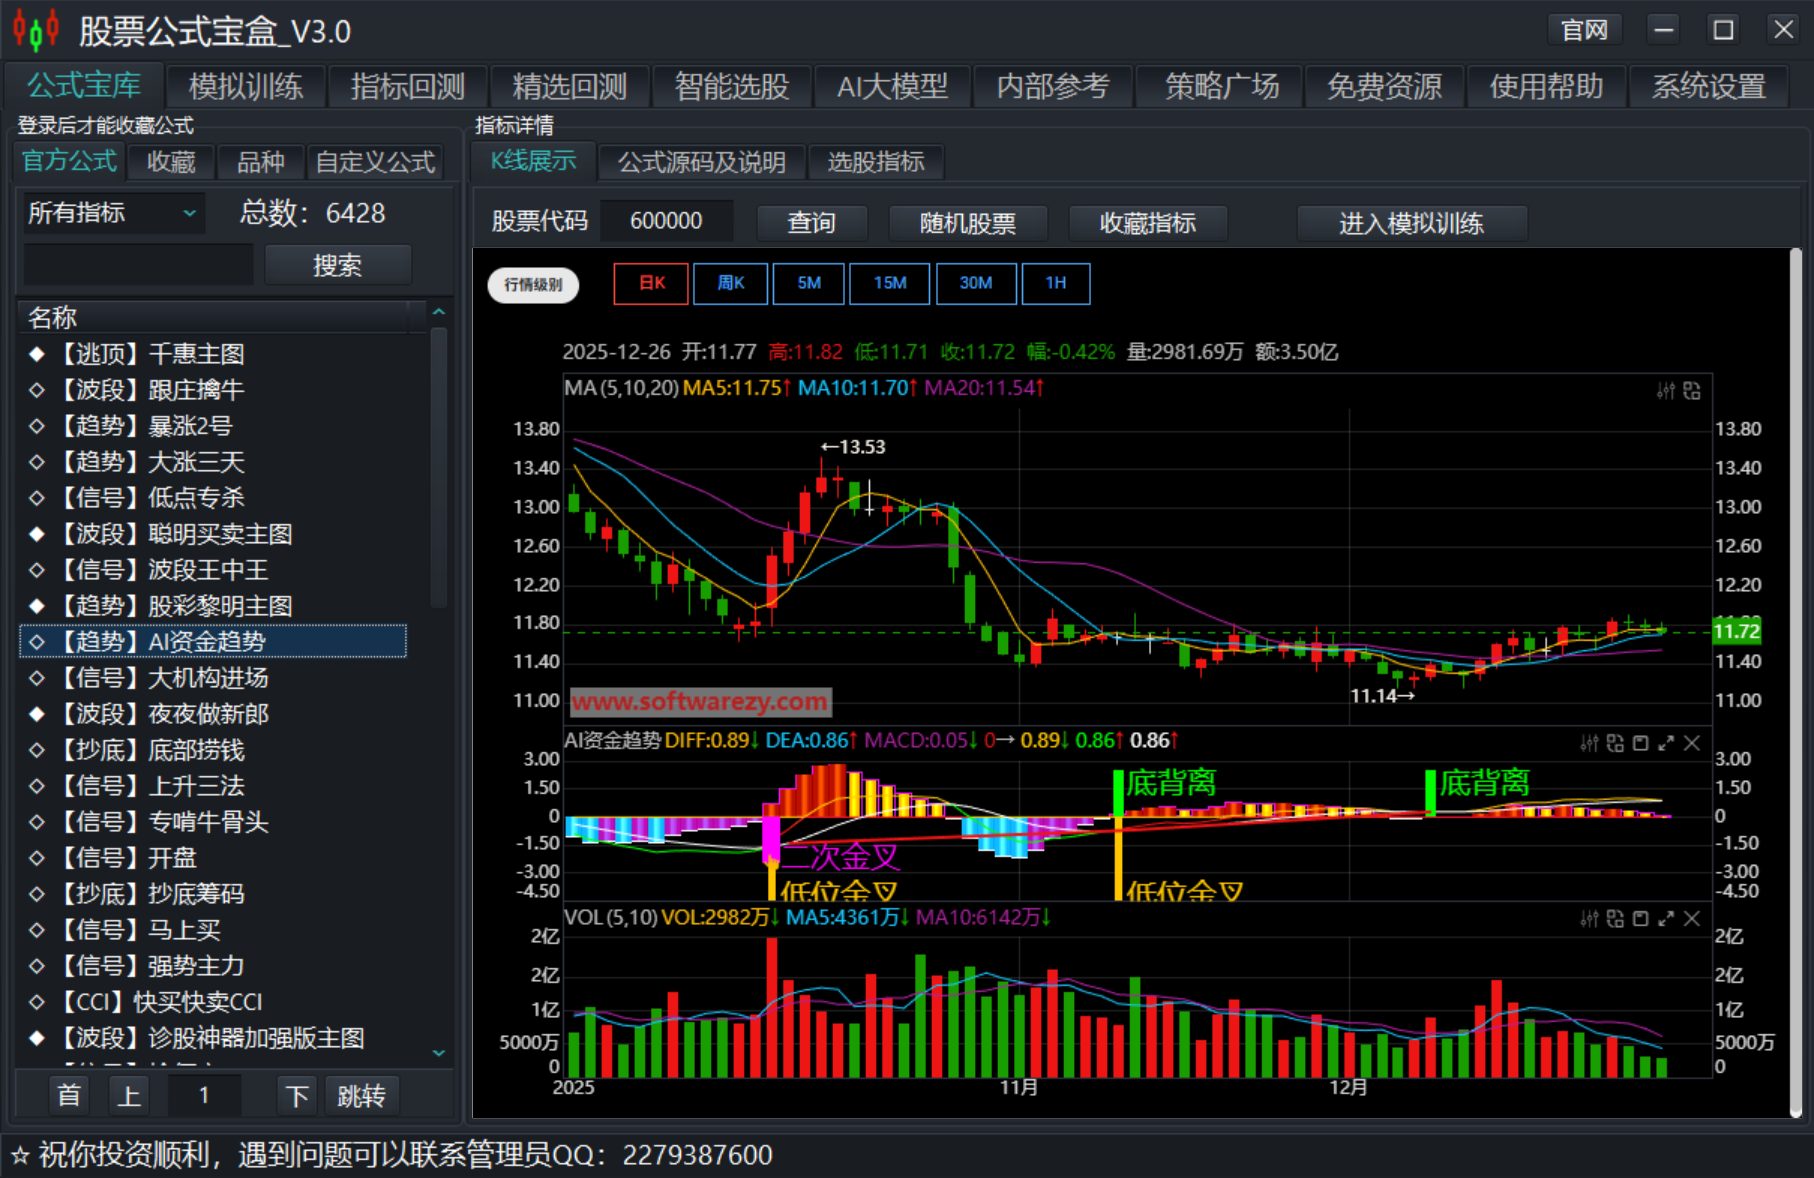
Task: Open parameter settings for AI资金趋势 indicator
Action: coord(1589,745)
